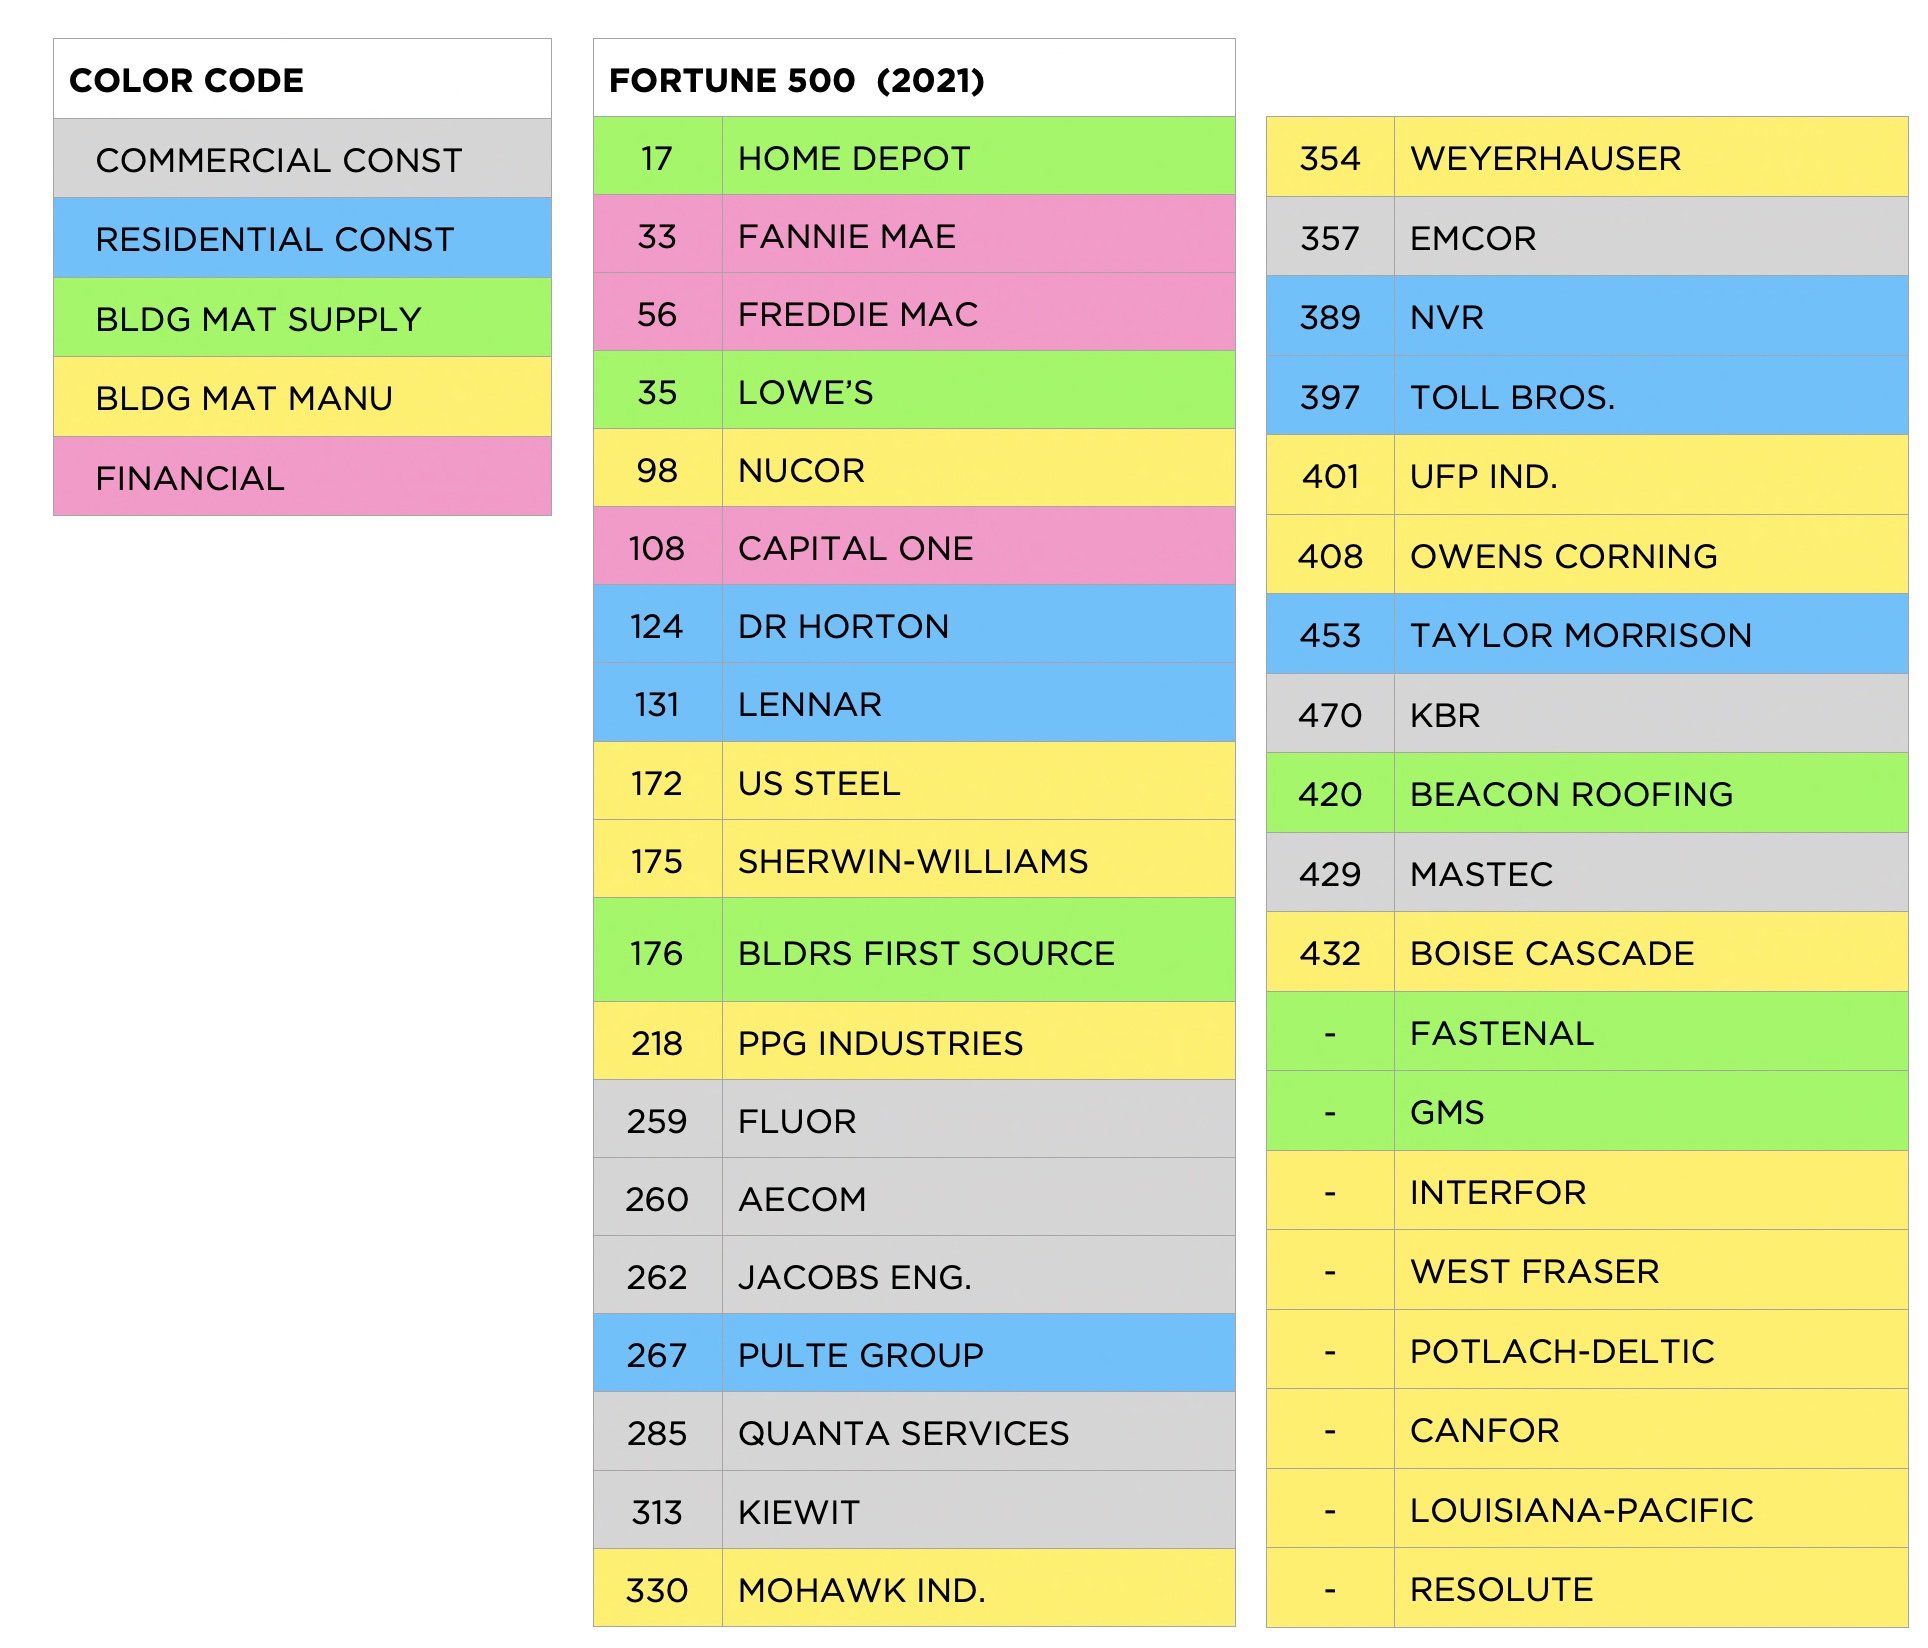This screenshot has height=1648, width=1928.
Task: Click the FORTUNE 500 (2021) heading
Action: tap(797, 80)
